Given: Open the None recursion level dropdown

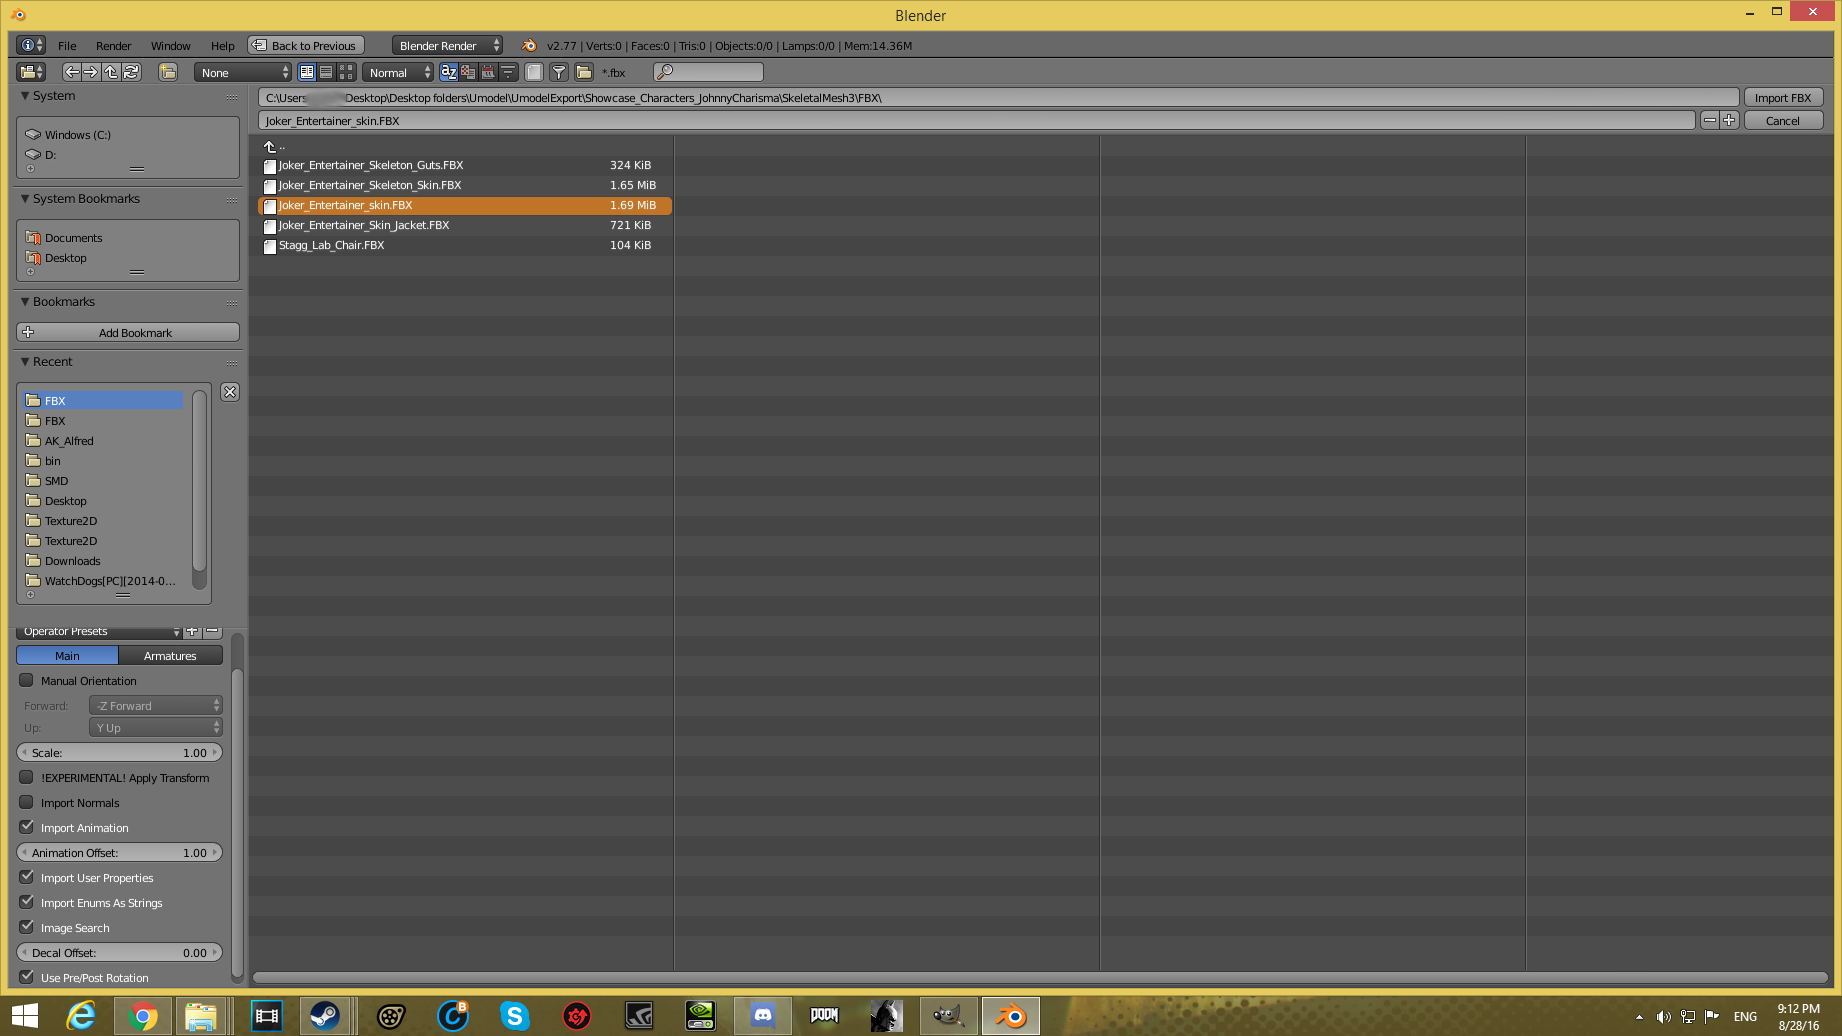Looking at the screenshot, I should click(x=243, y=72).
